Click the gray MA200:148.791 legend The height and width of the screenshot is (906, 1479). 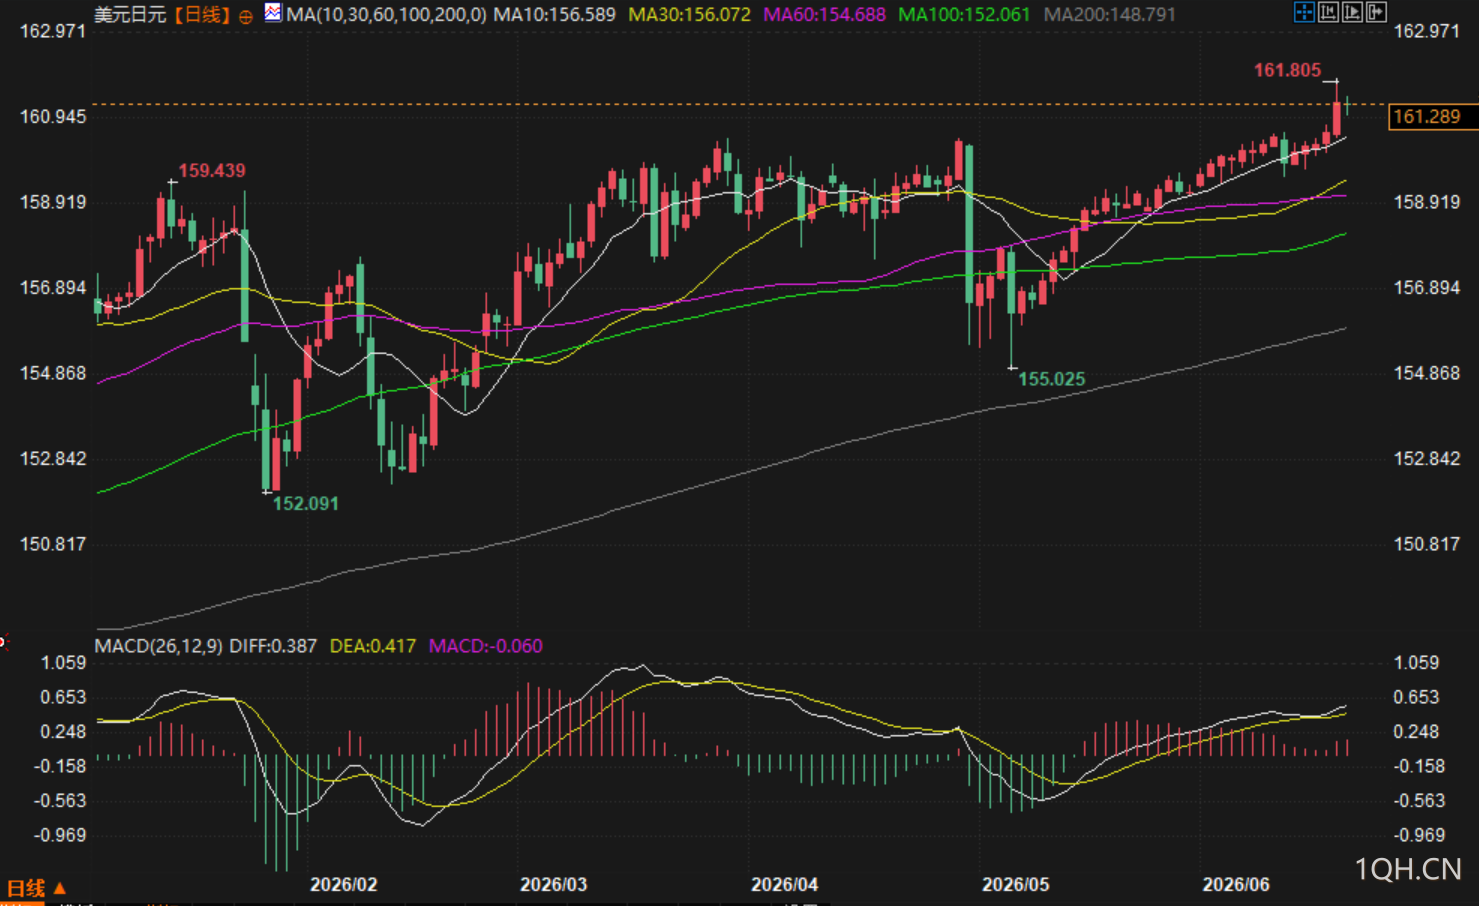(1109, 15)
